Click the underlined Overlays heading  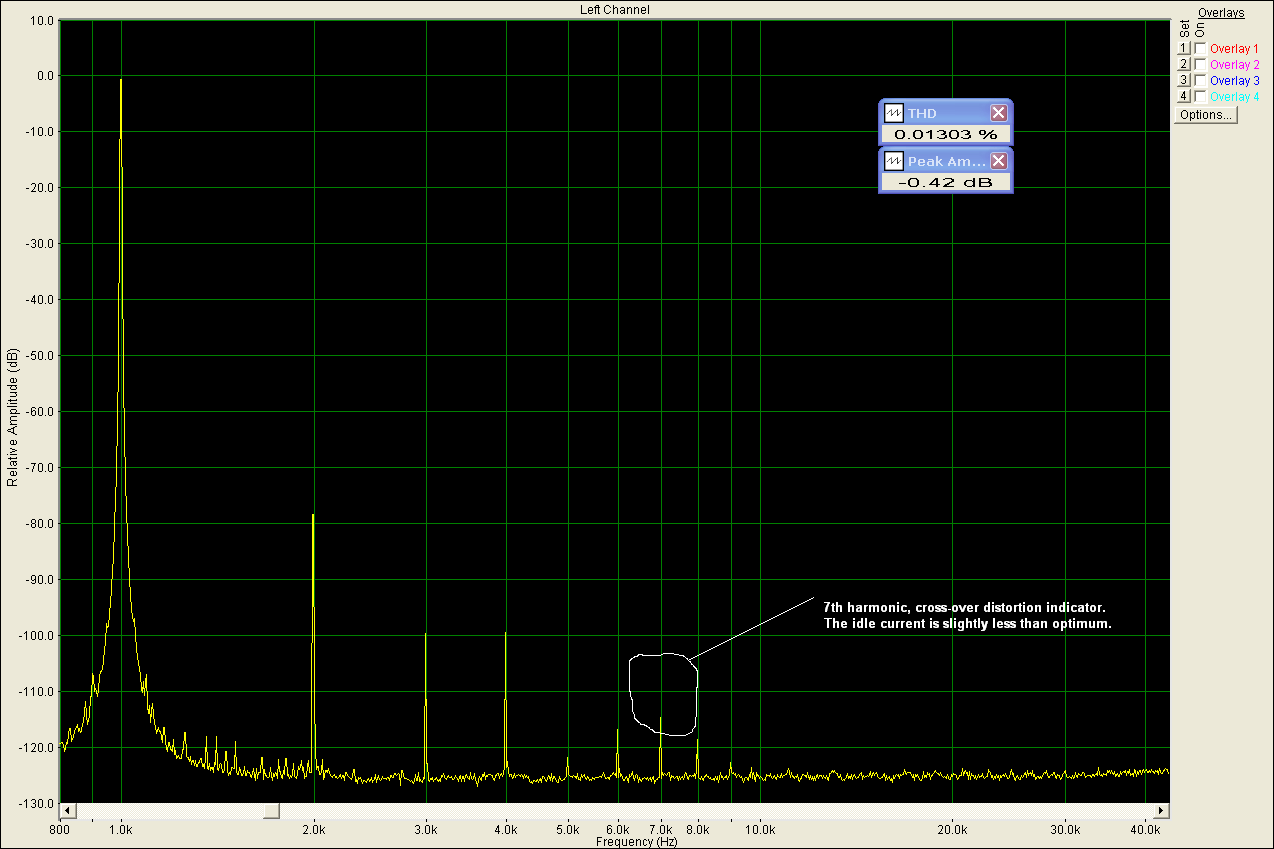(x=1221, y=13)
